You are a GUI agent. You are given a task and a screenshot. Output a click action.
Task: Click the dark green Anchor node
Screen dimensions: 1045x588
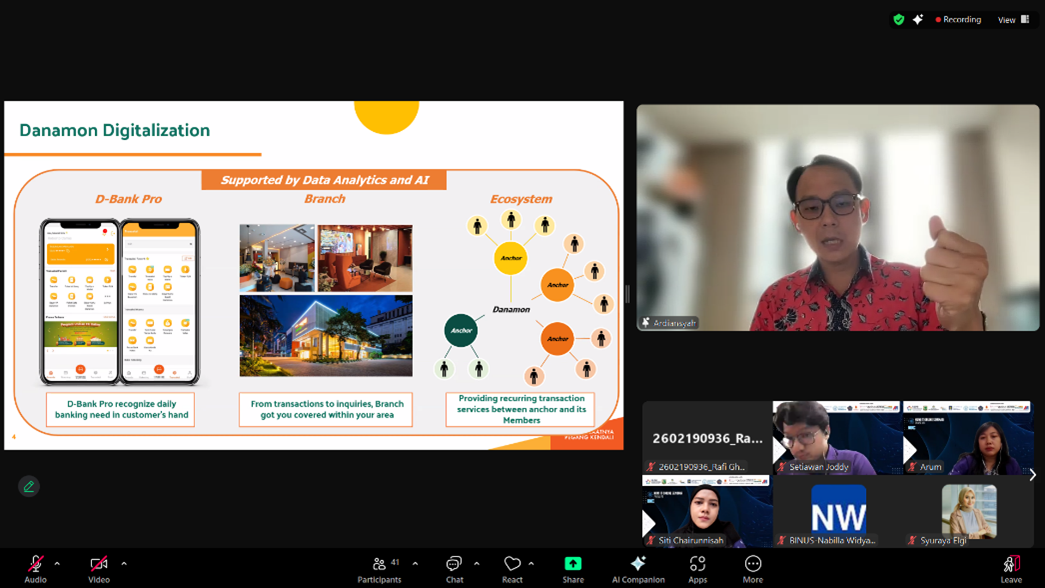point(461,330)
